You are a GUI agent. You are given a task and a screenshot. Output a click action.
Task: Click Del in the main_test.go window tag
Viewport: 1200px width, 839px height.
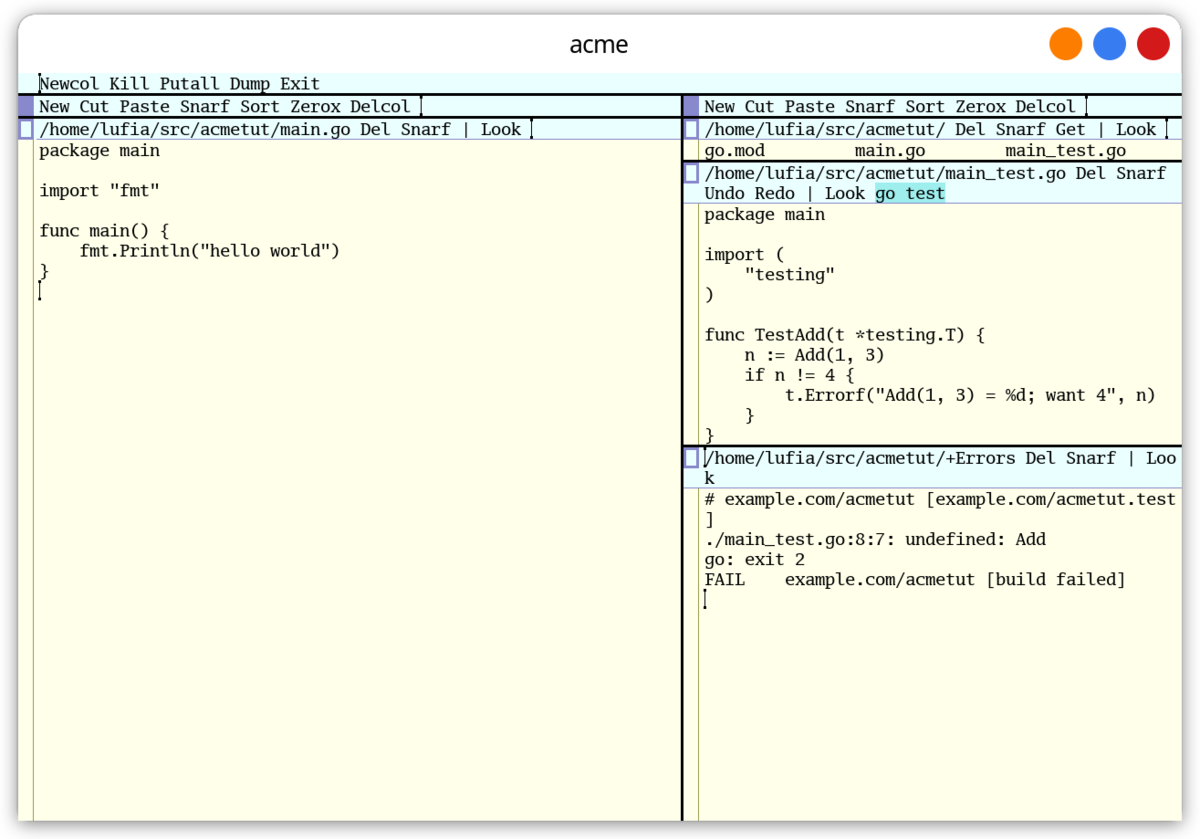point(1091,173)
